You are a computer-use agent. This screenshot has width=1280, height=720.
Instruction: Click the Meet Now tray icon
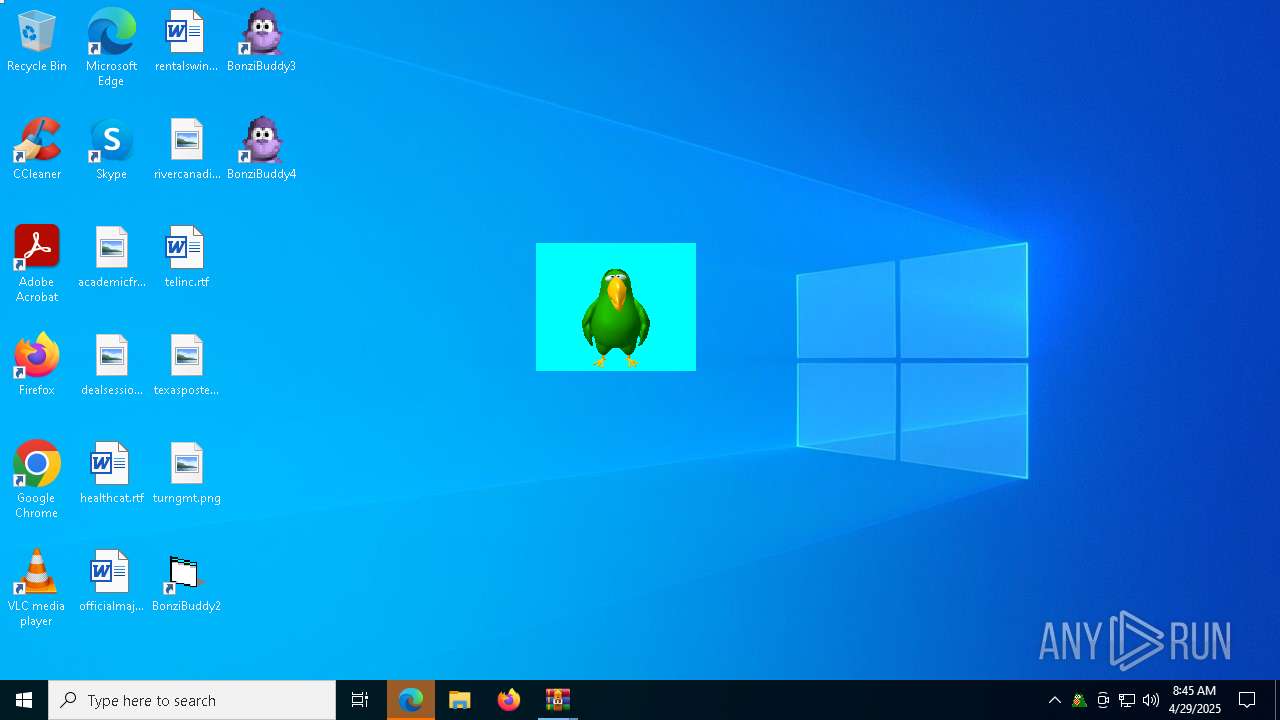pos(1103,700)
